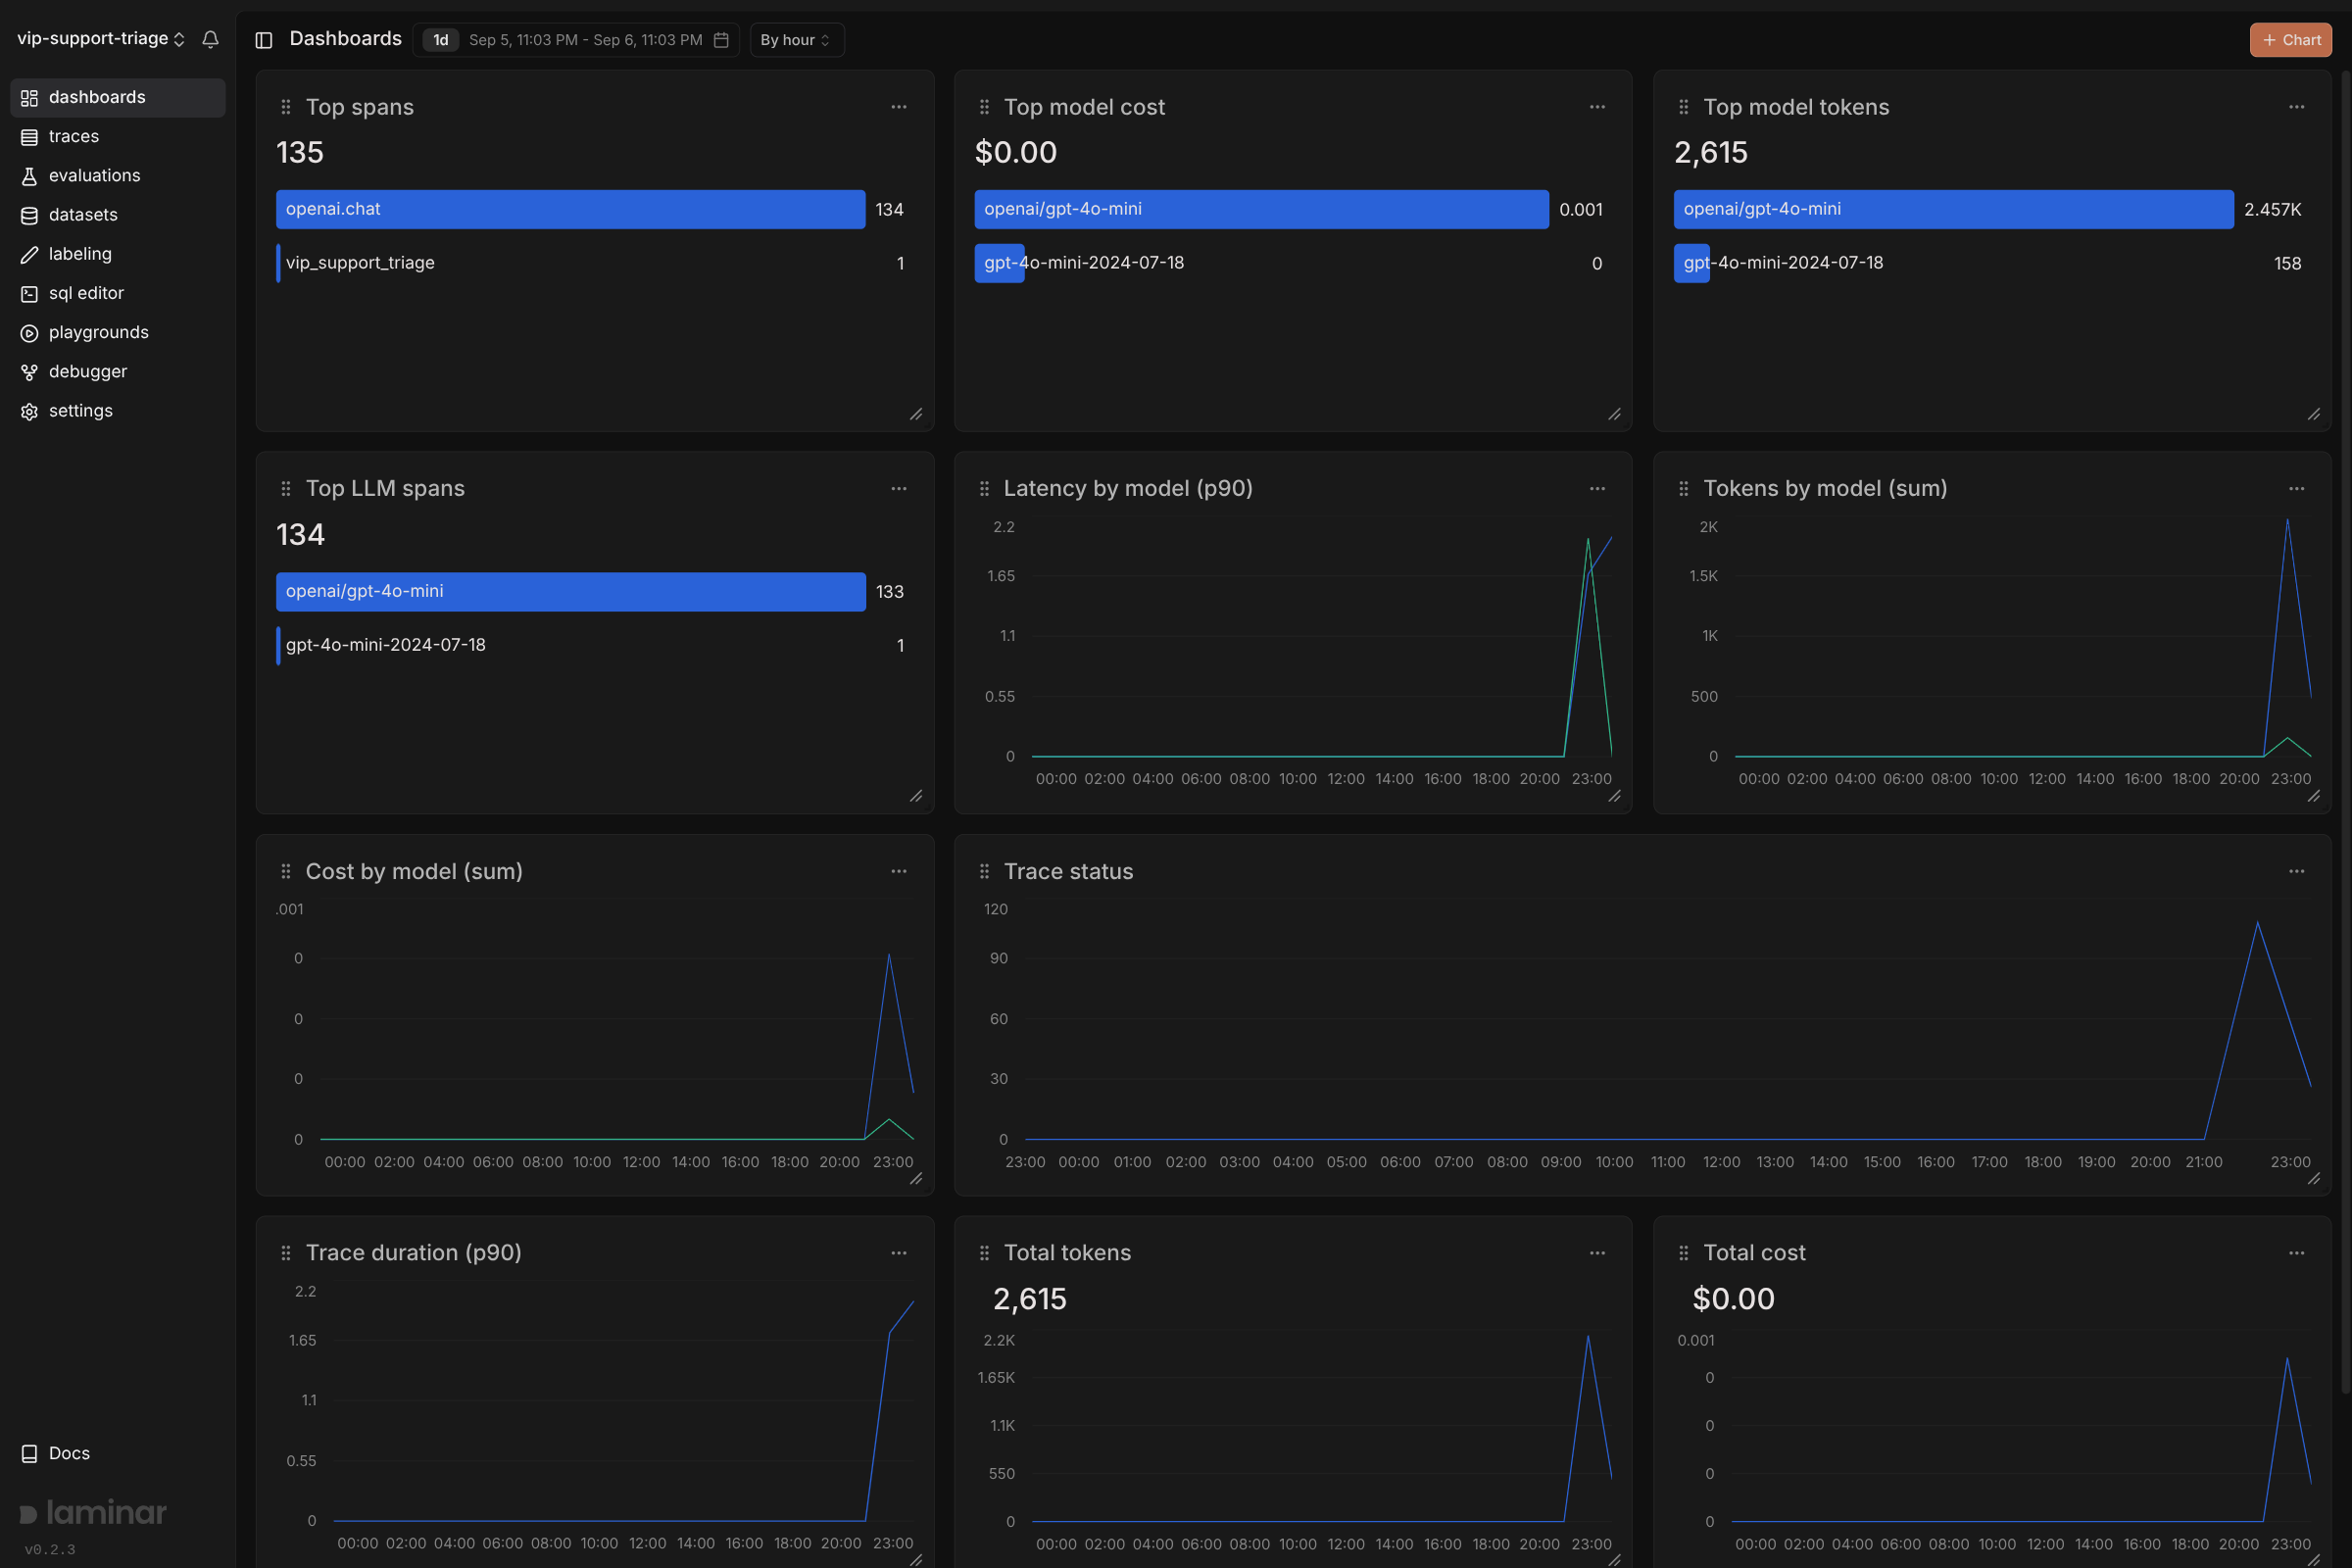Click the add Chart button
This screenshot has height=1568, width=2352.
(2290, 40)
